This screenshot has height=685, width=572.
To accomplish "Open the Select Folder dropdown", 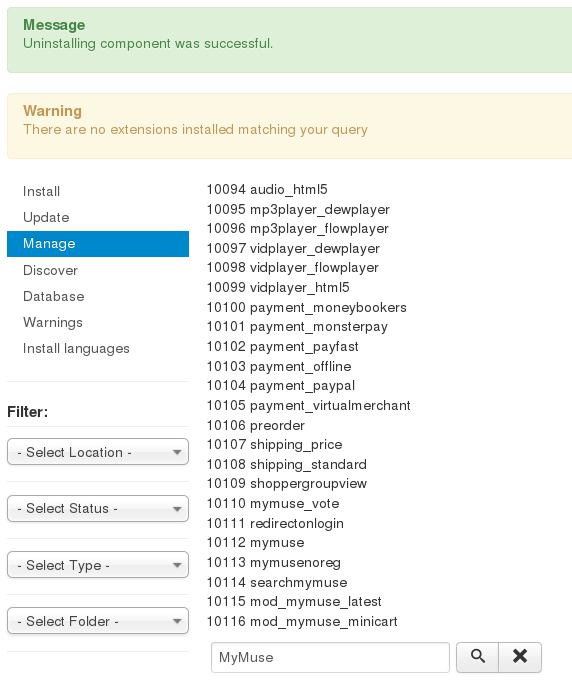I will [x=98, y=621].
